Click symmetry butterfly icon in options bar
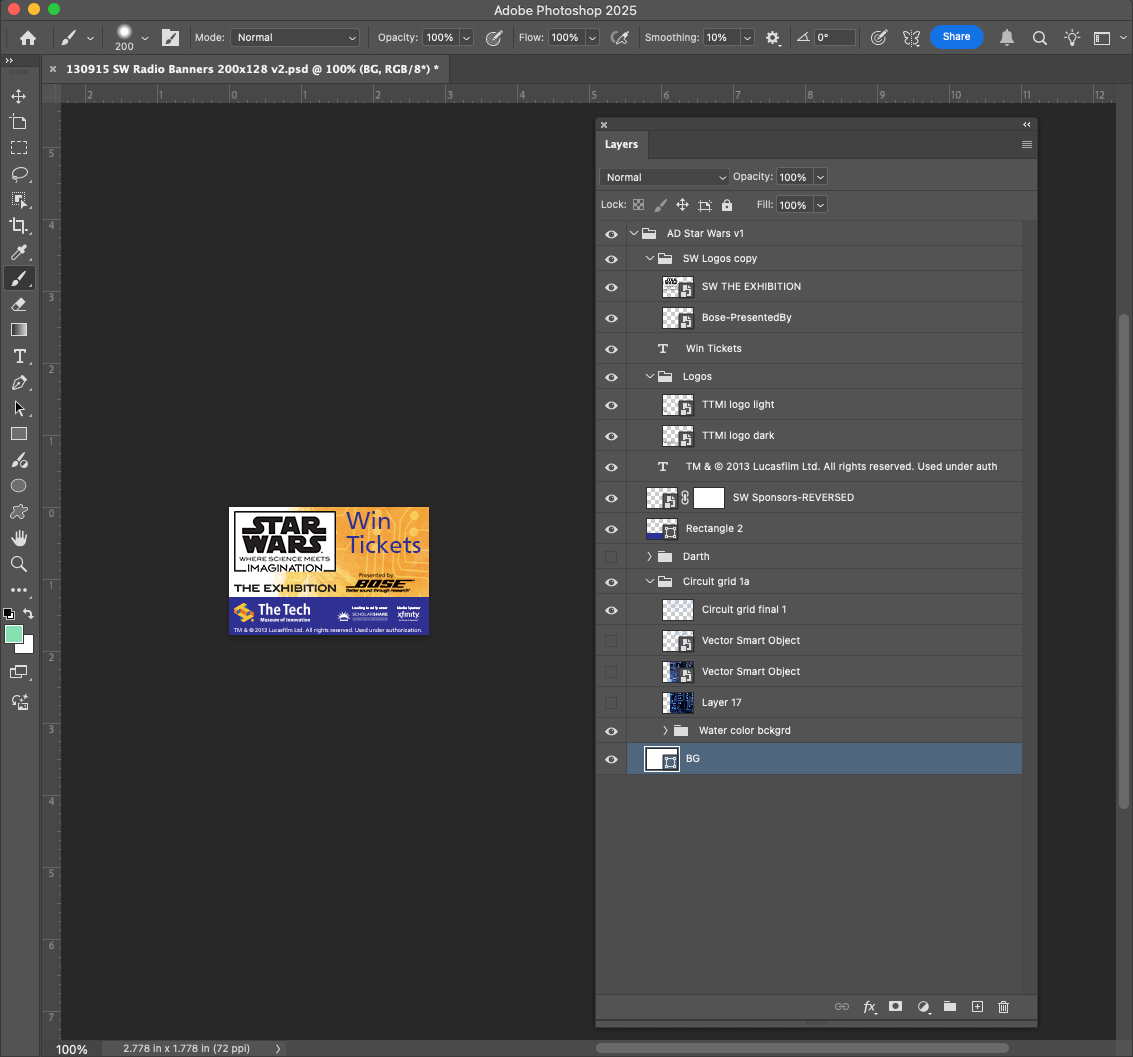The image size is (1133, 1057). [x=911, y=38]
